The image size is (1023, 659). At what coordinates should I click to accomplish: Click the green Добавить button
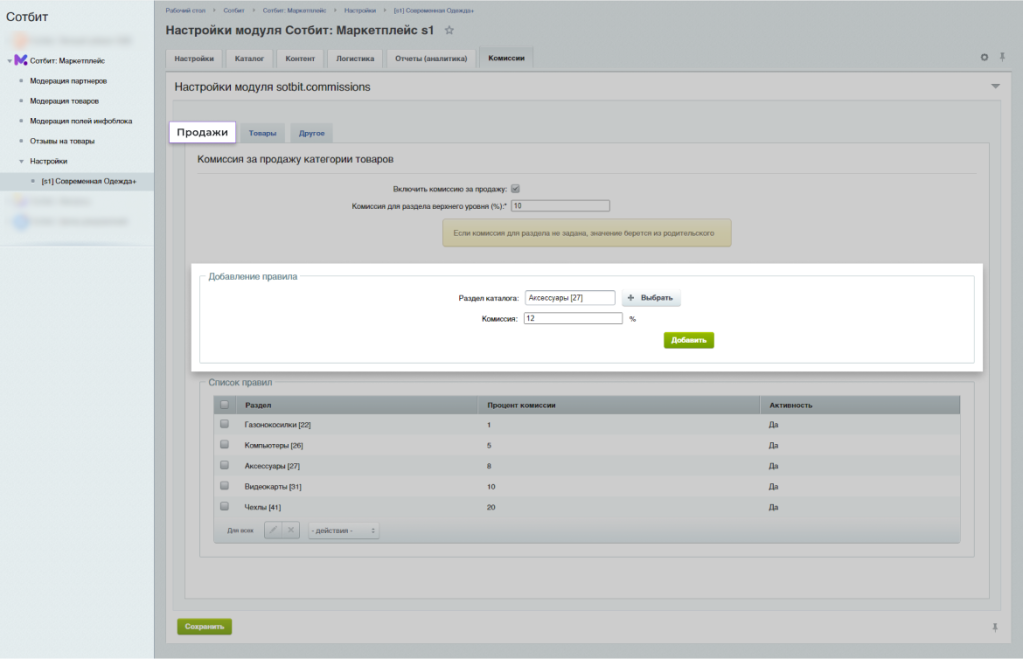point(689,340)
